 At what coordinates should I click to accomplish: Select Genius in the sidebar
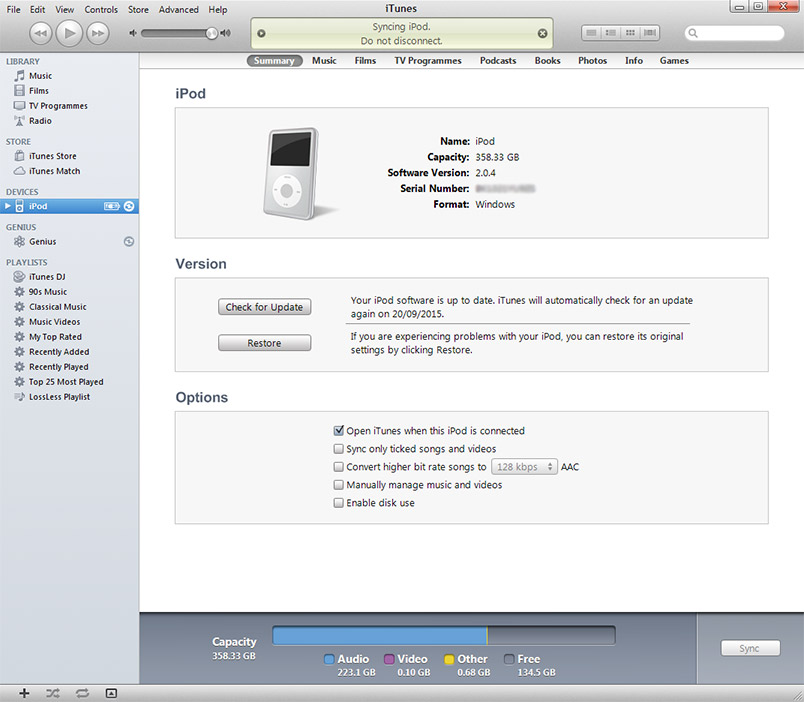click(x=69, y=242)
